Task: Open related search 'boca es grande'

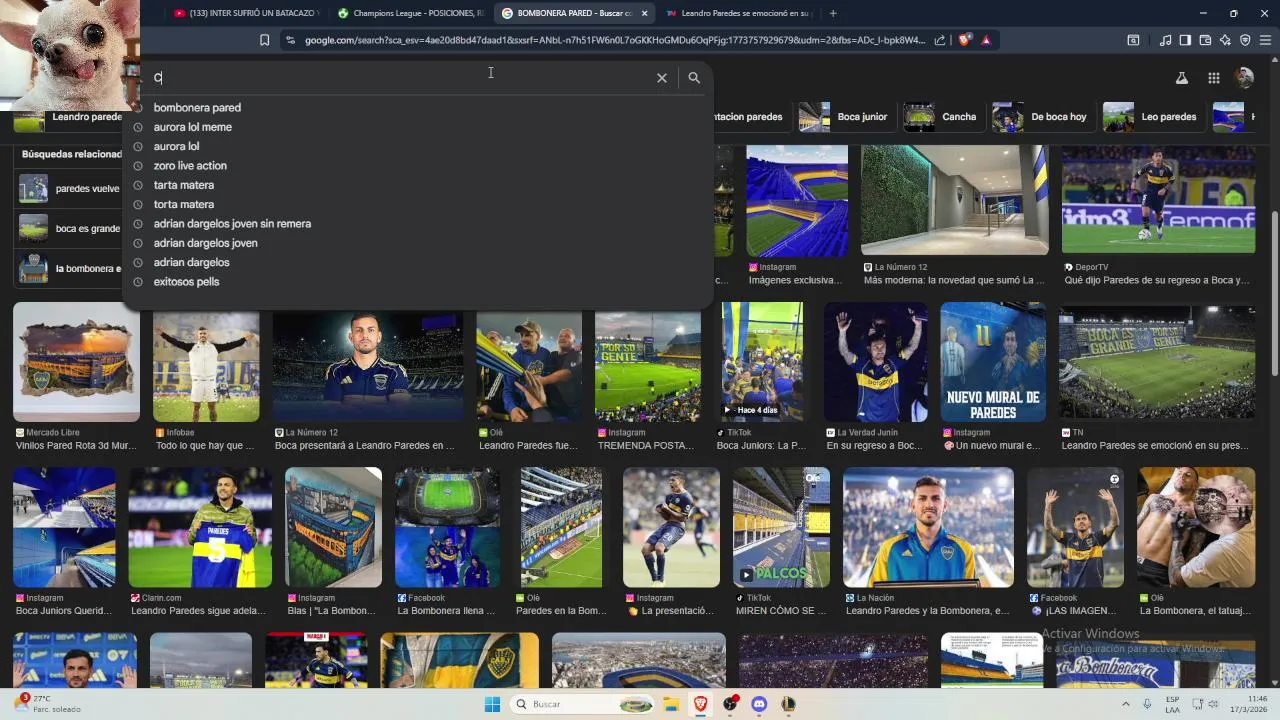Action: pyautogui.click(x=70, y=228)
